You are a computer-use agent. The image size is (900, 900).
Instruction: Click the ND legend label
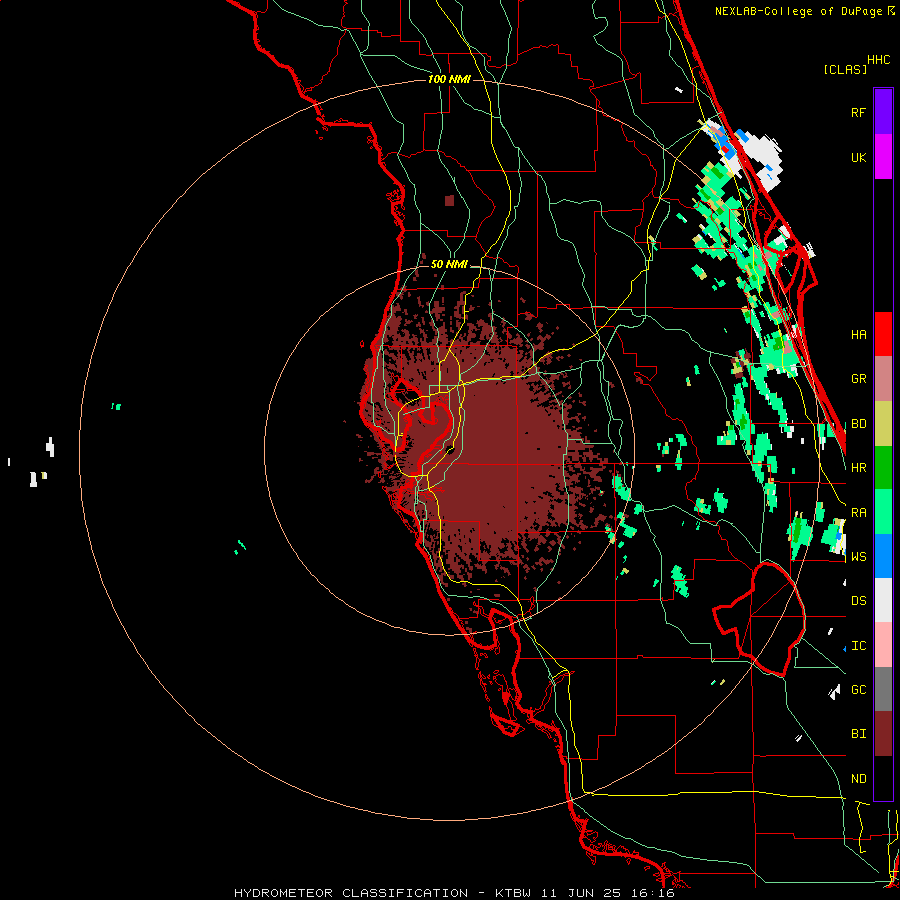click(858, 779)
